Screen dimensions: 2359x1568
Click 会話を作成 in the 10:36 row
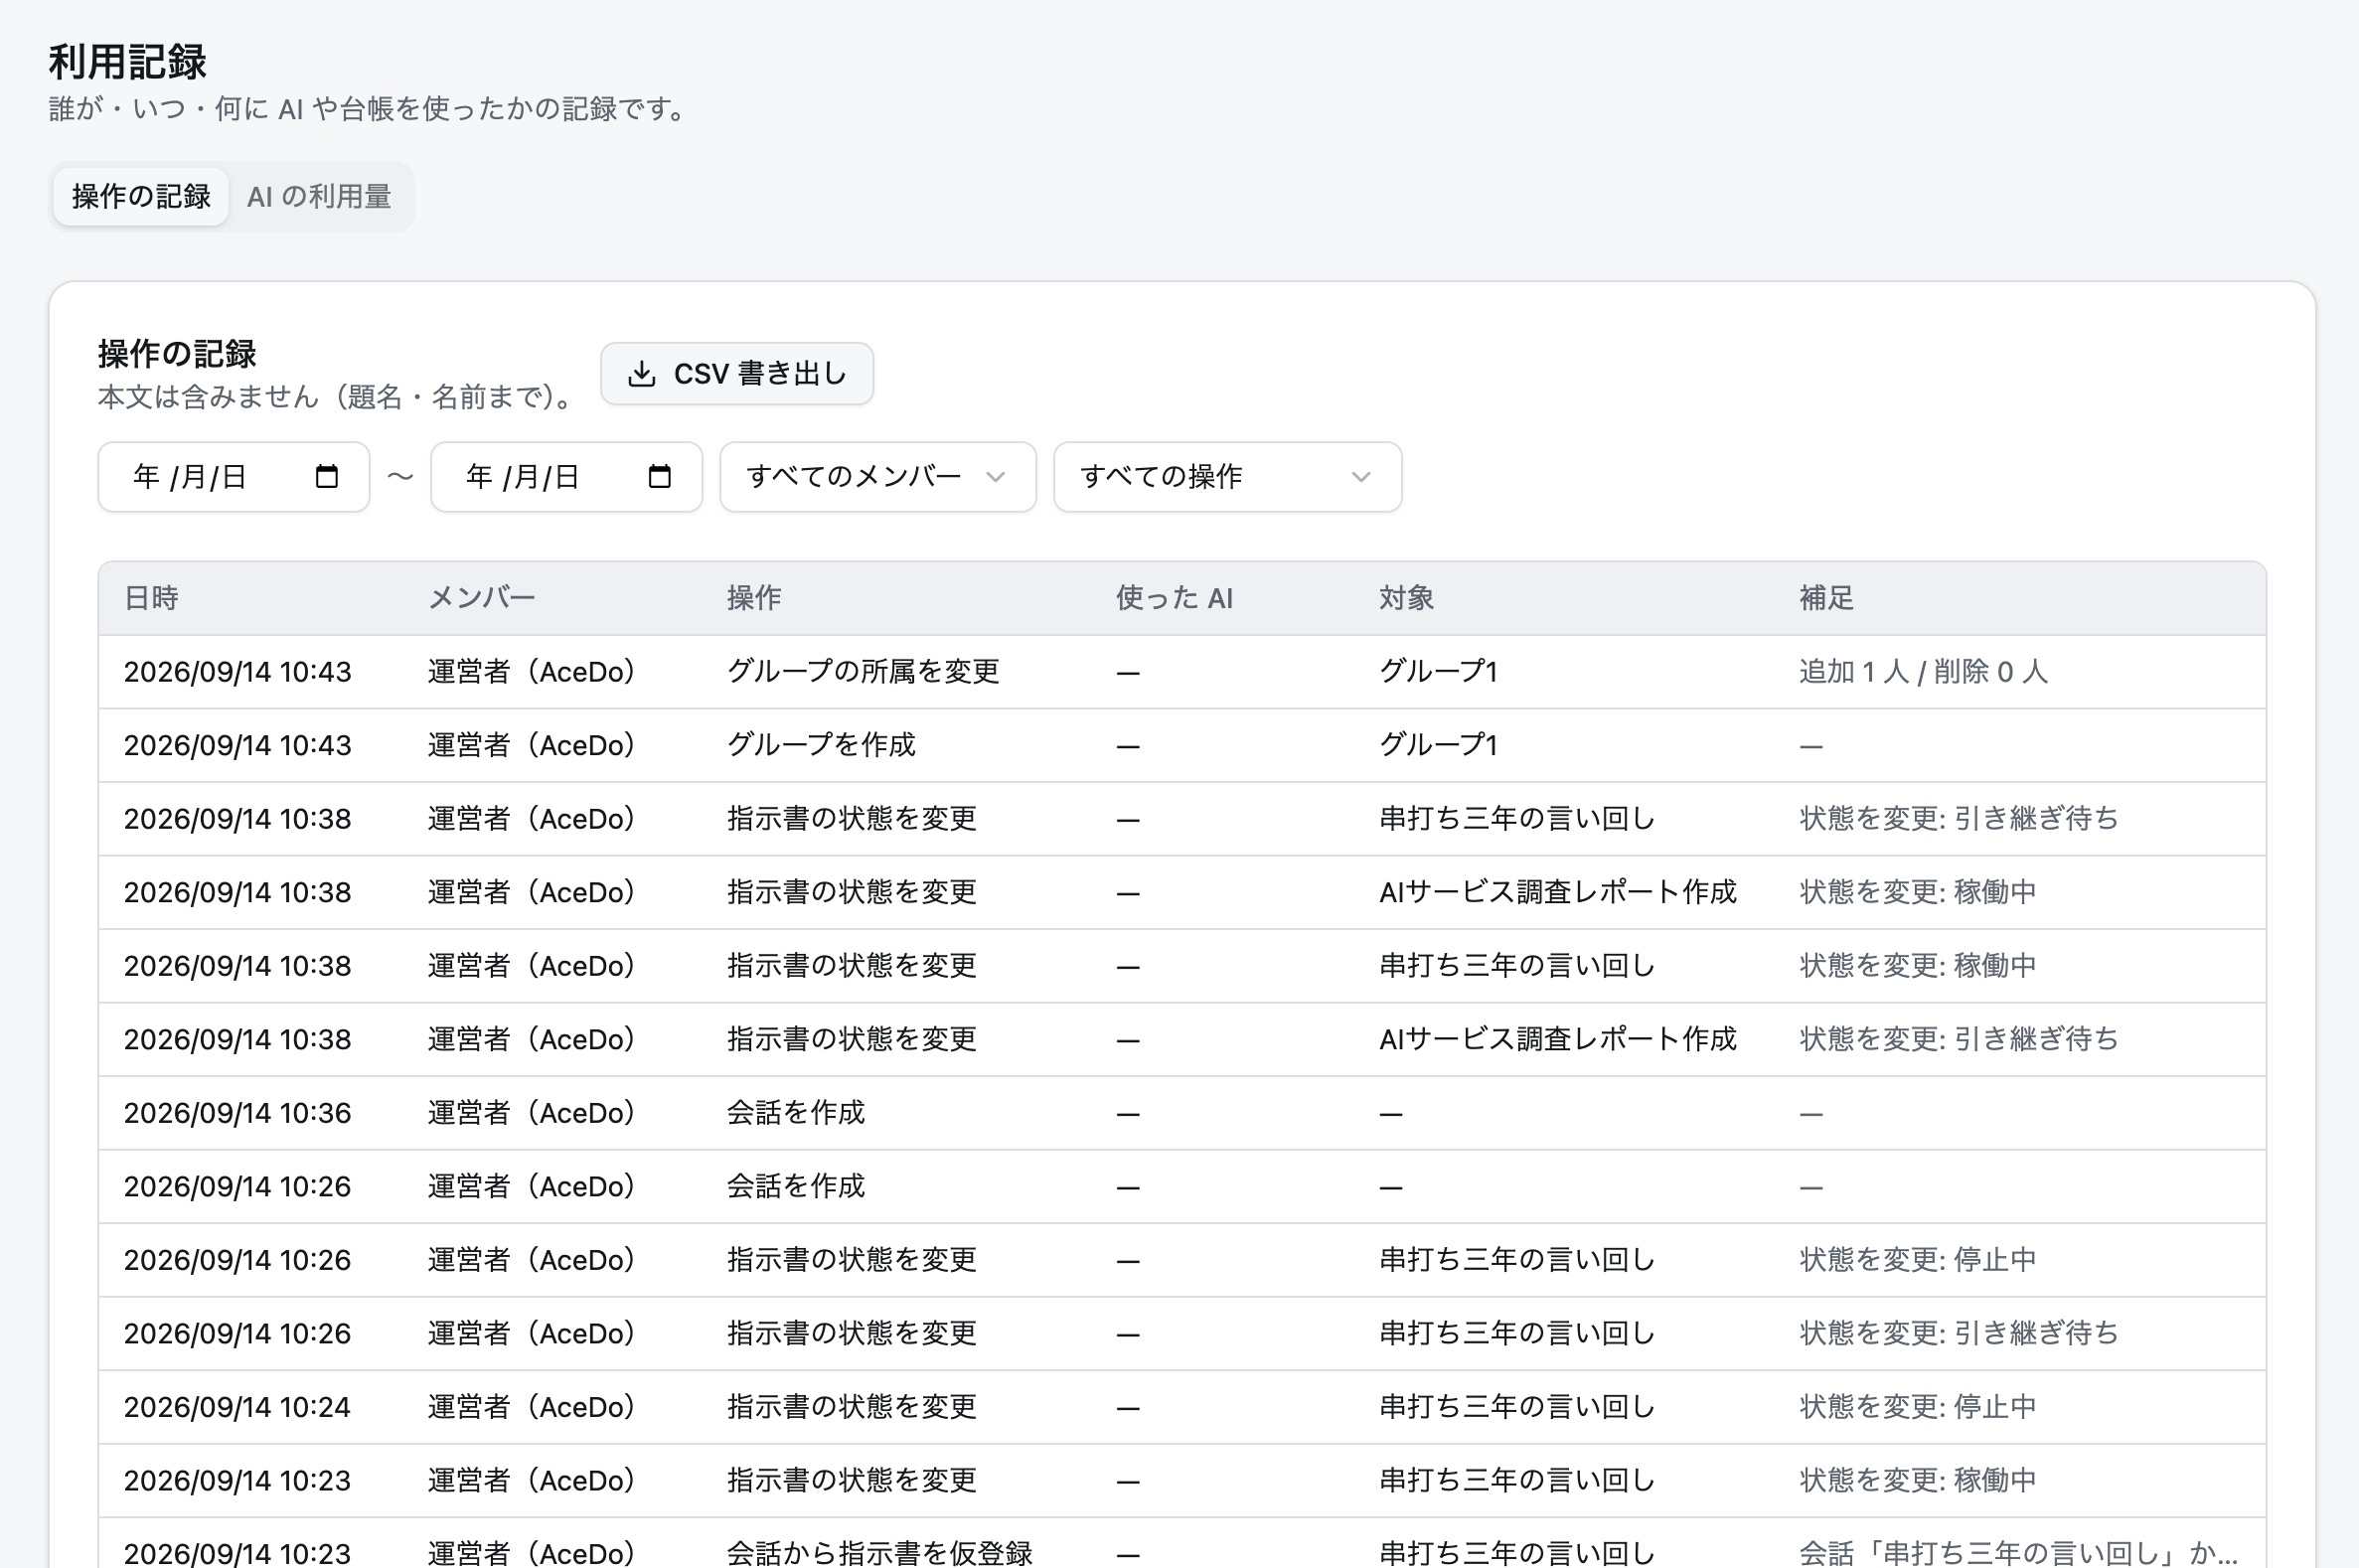(x=796, y=1113)
